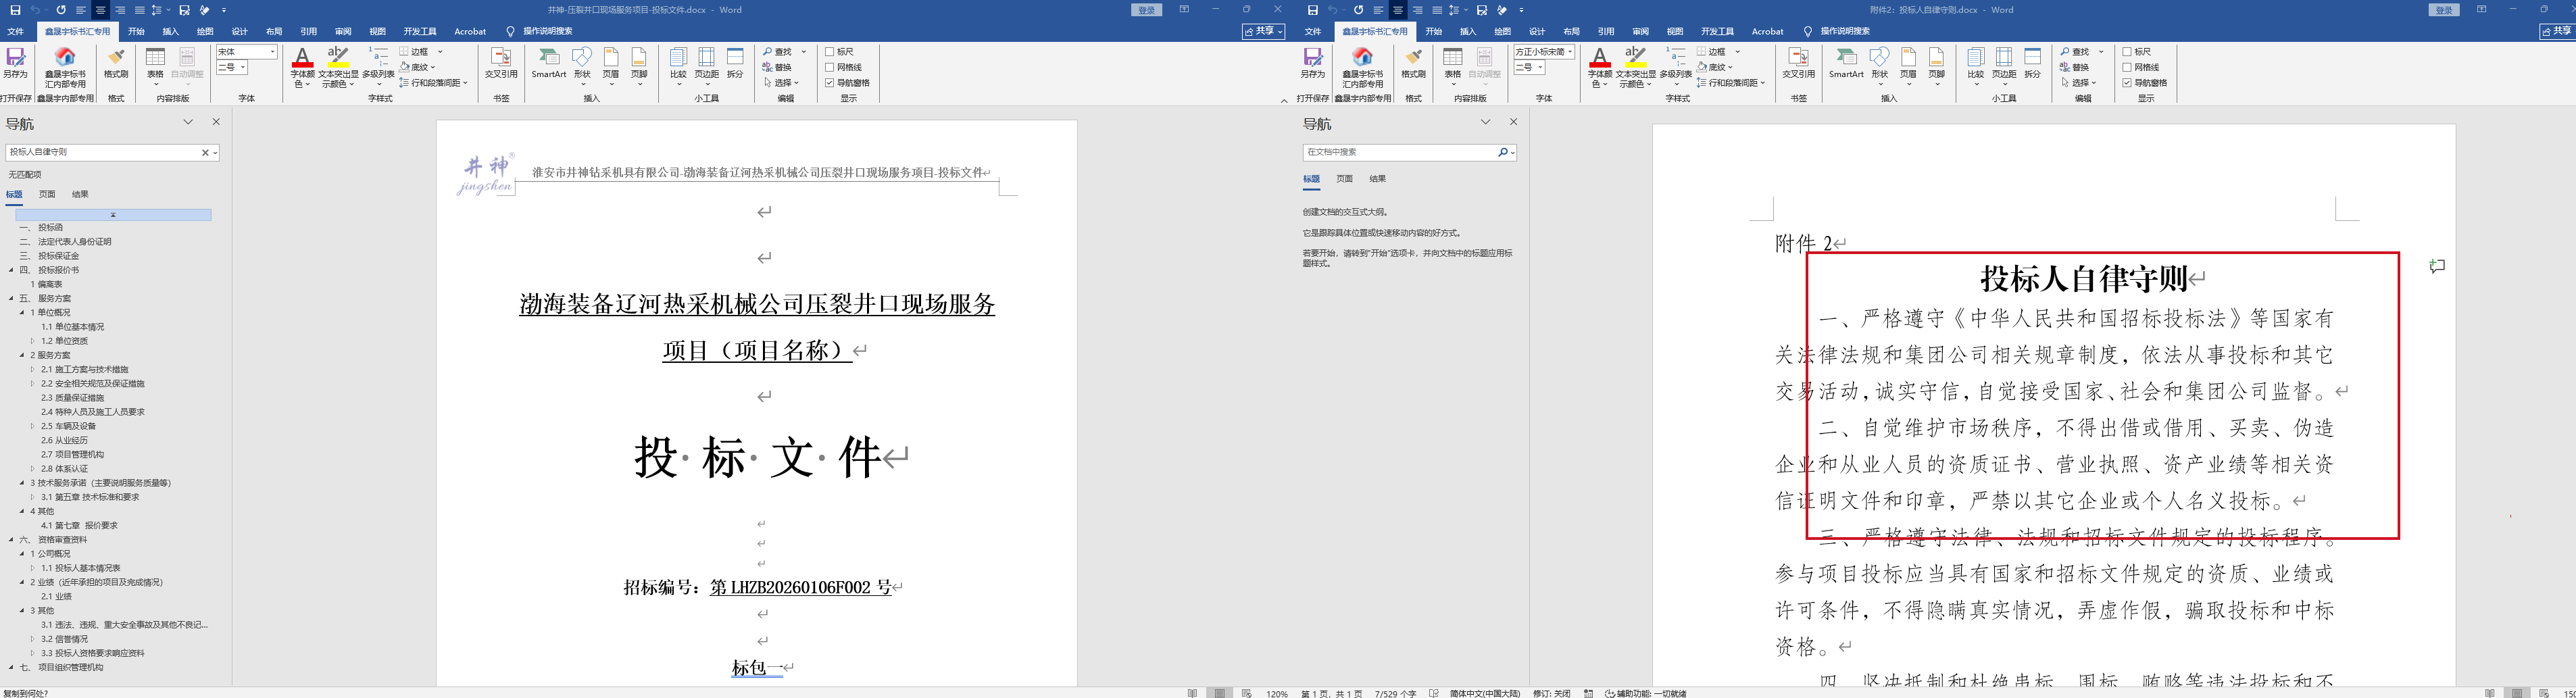This screenshot has height=698, width=2576.
Task: Open 插入 tab in left window
Action: pyautogui.click(x=171, y=32)
